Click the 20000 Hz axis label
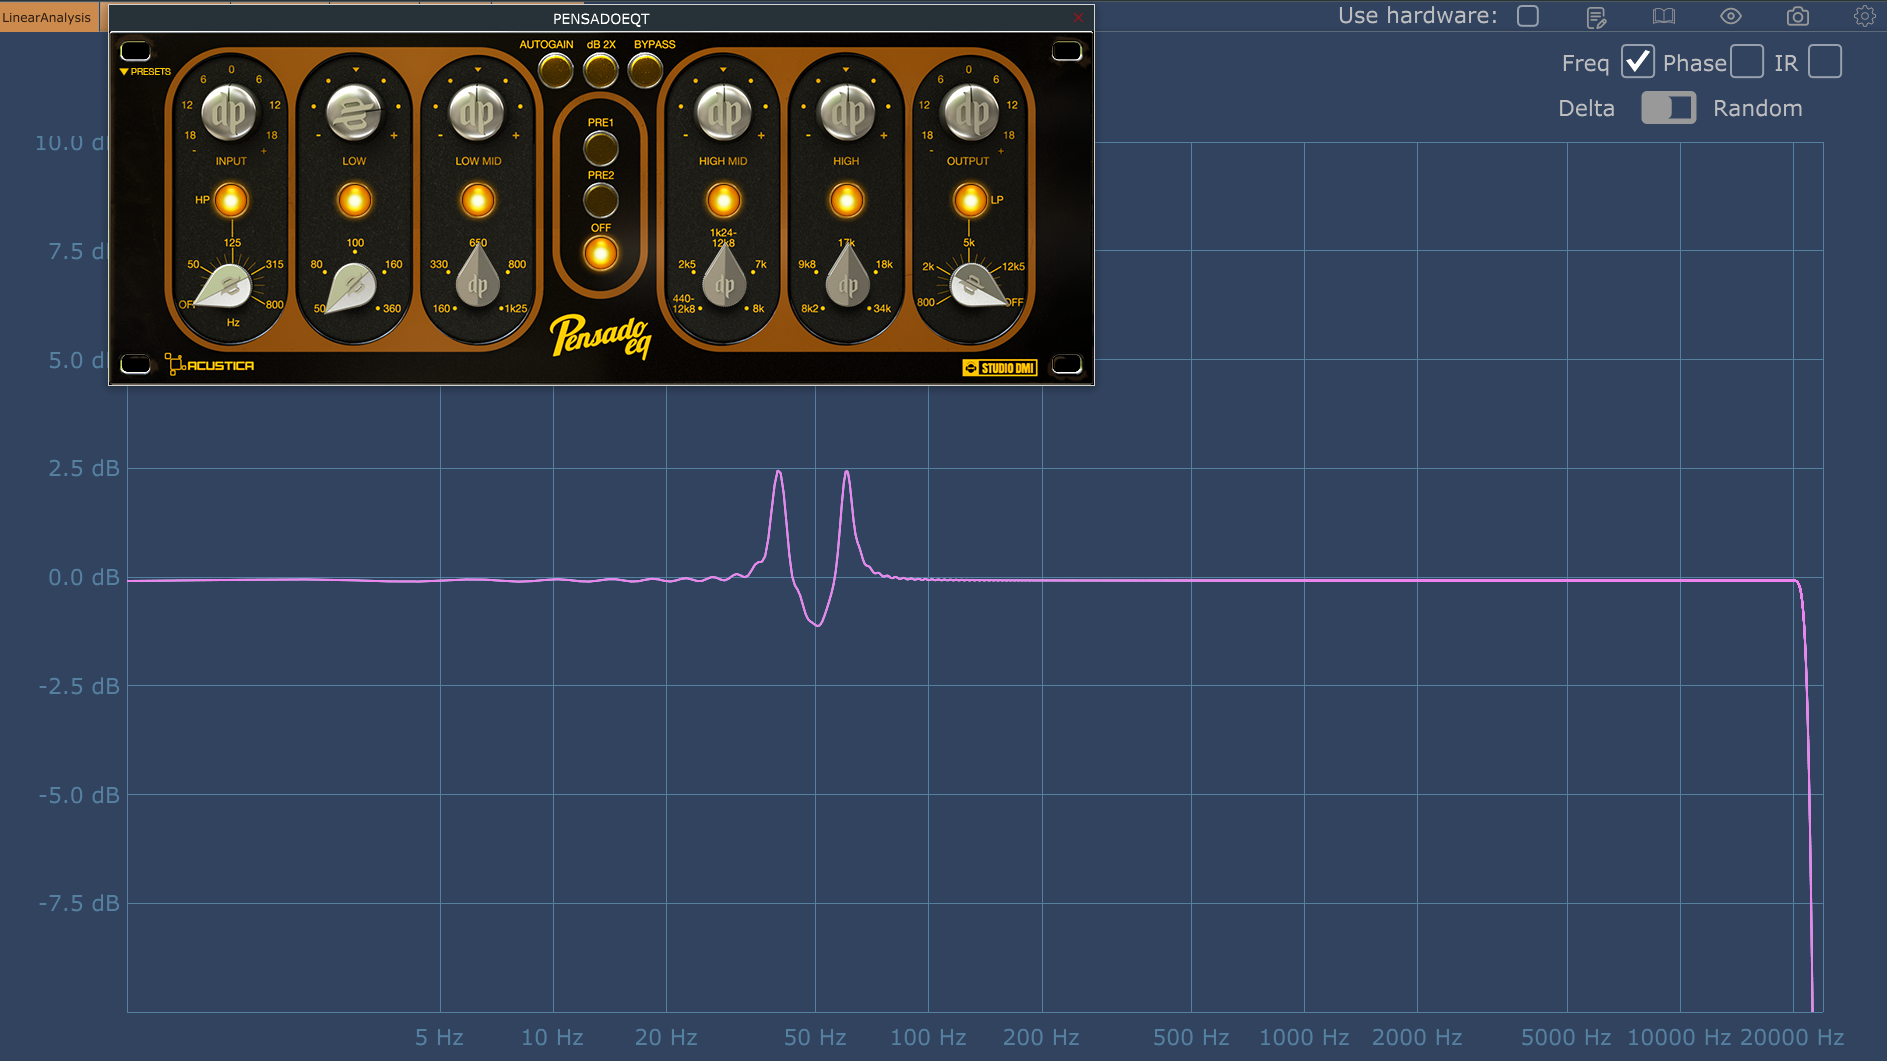 tap(1792, 1038)
